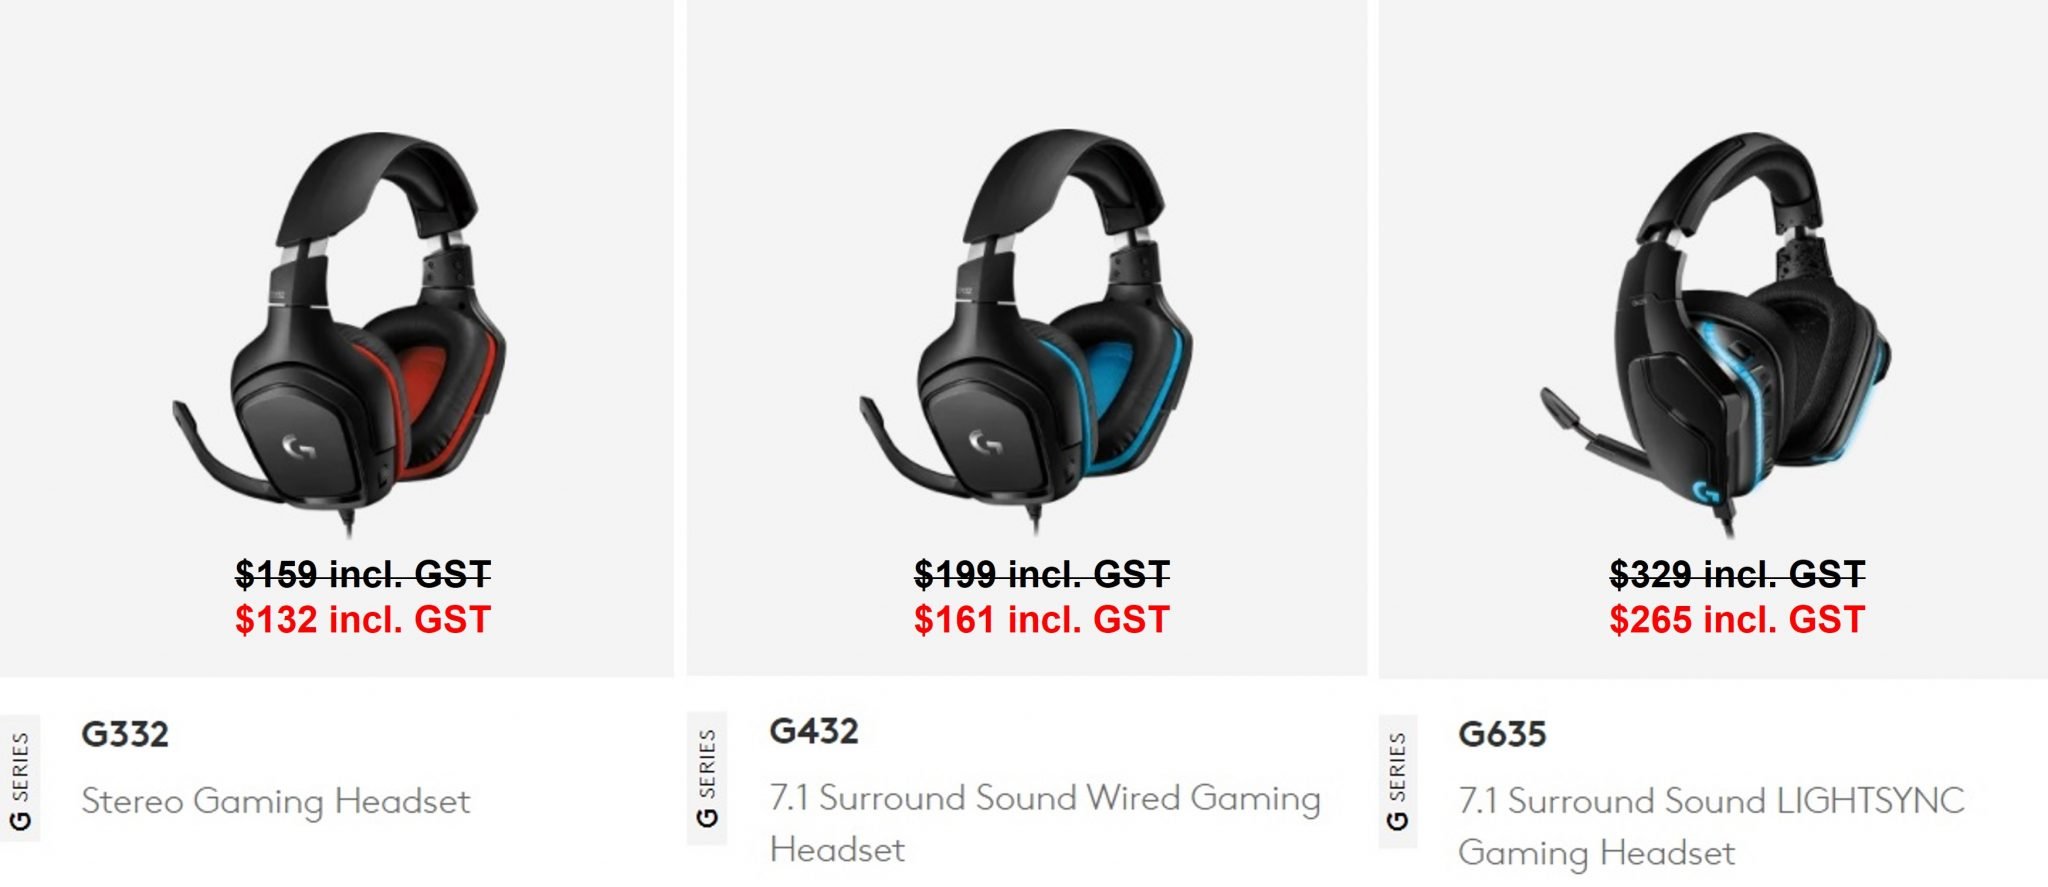Click the crossed-out $329 incl. GST price
Image resolution: width=2048 pixels, height=887 pixels.
[x=1737, y=574]
